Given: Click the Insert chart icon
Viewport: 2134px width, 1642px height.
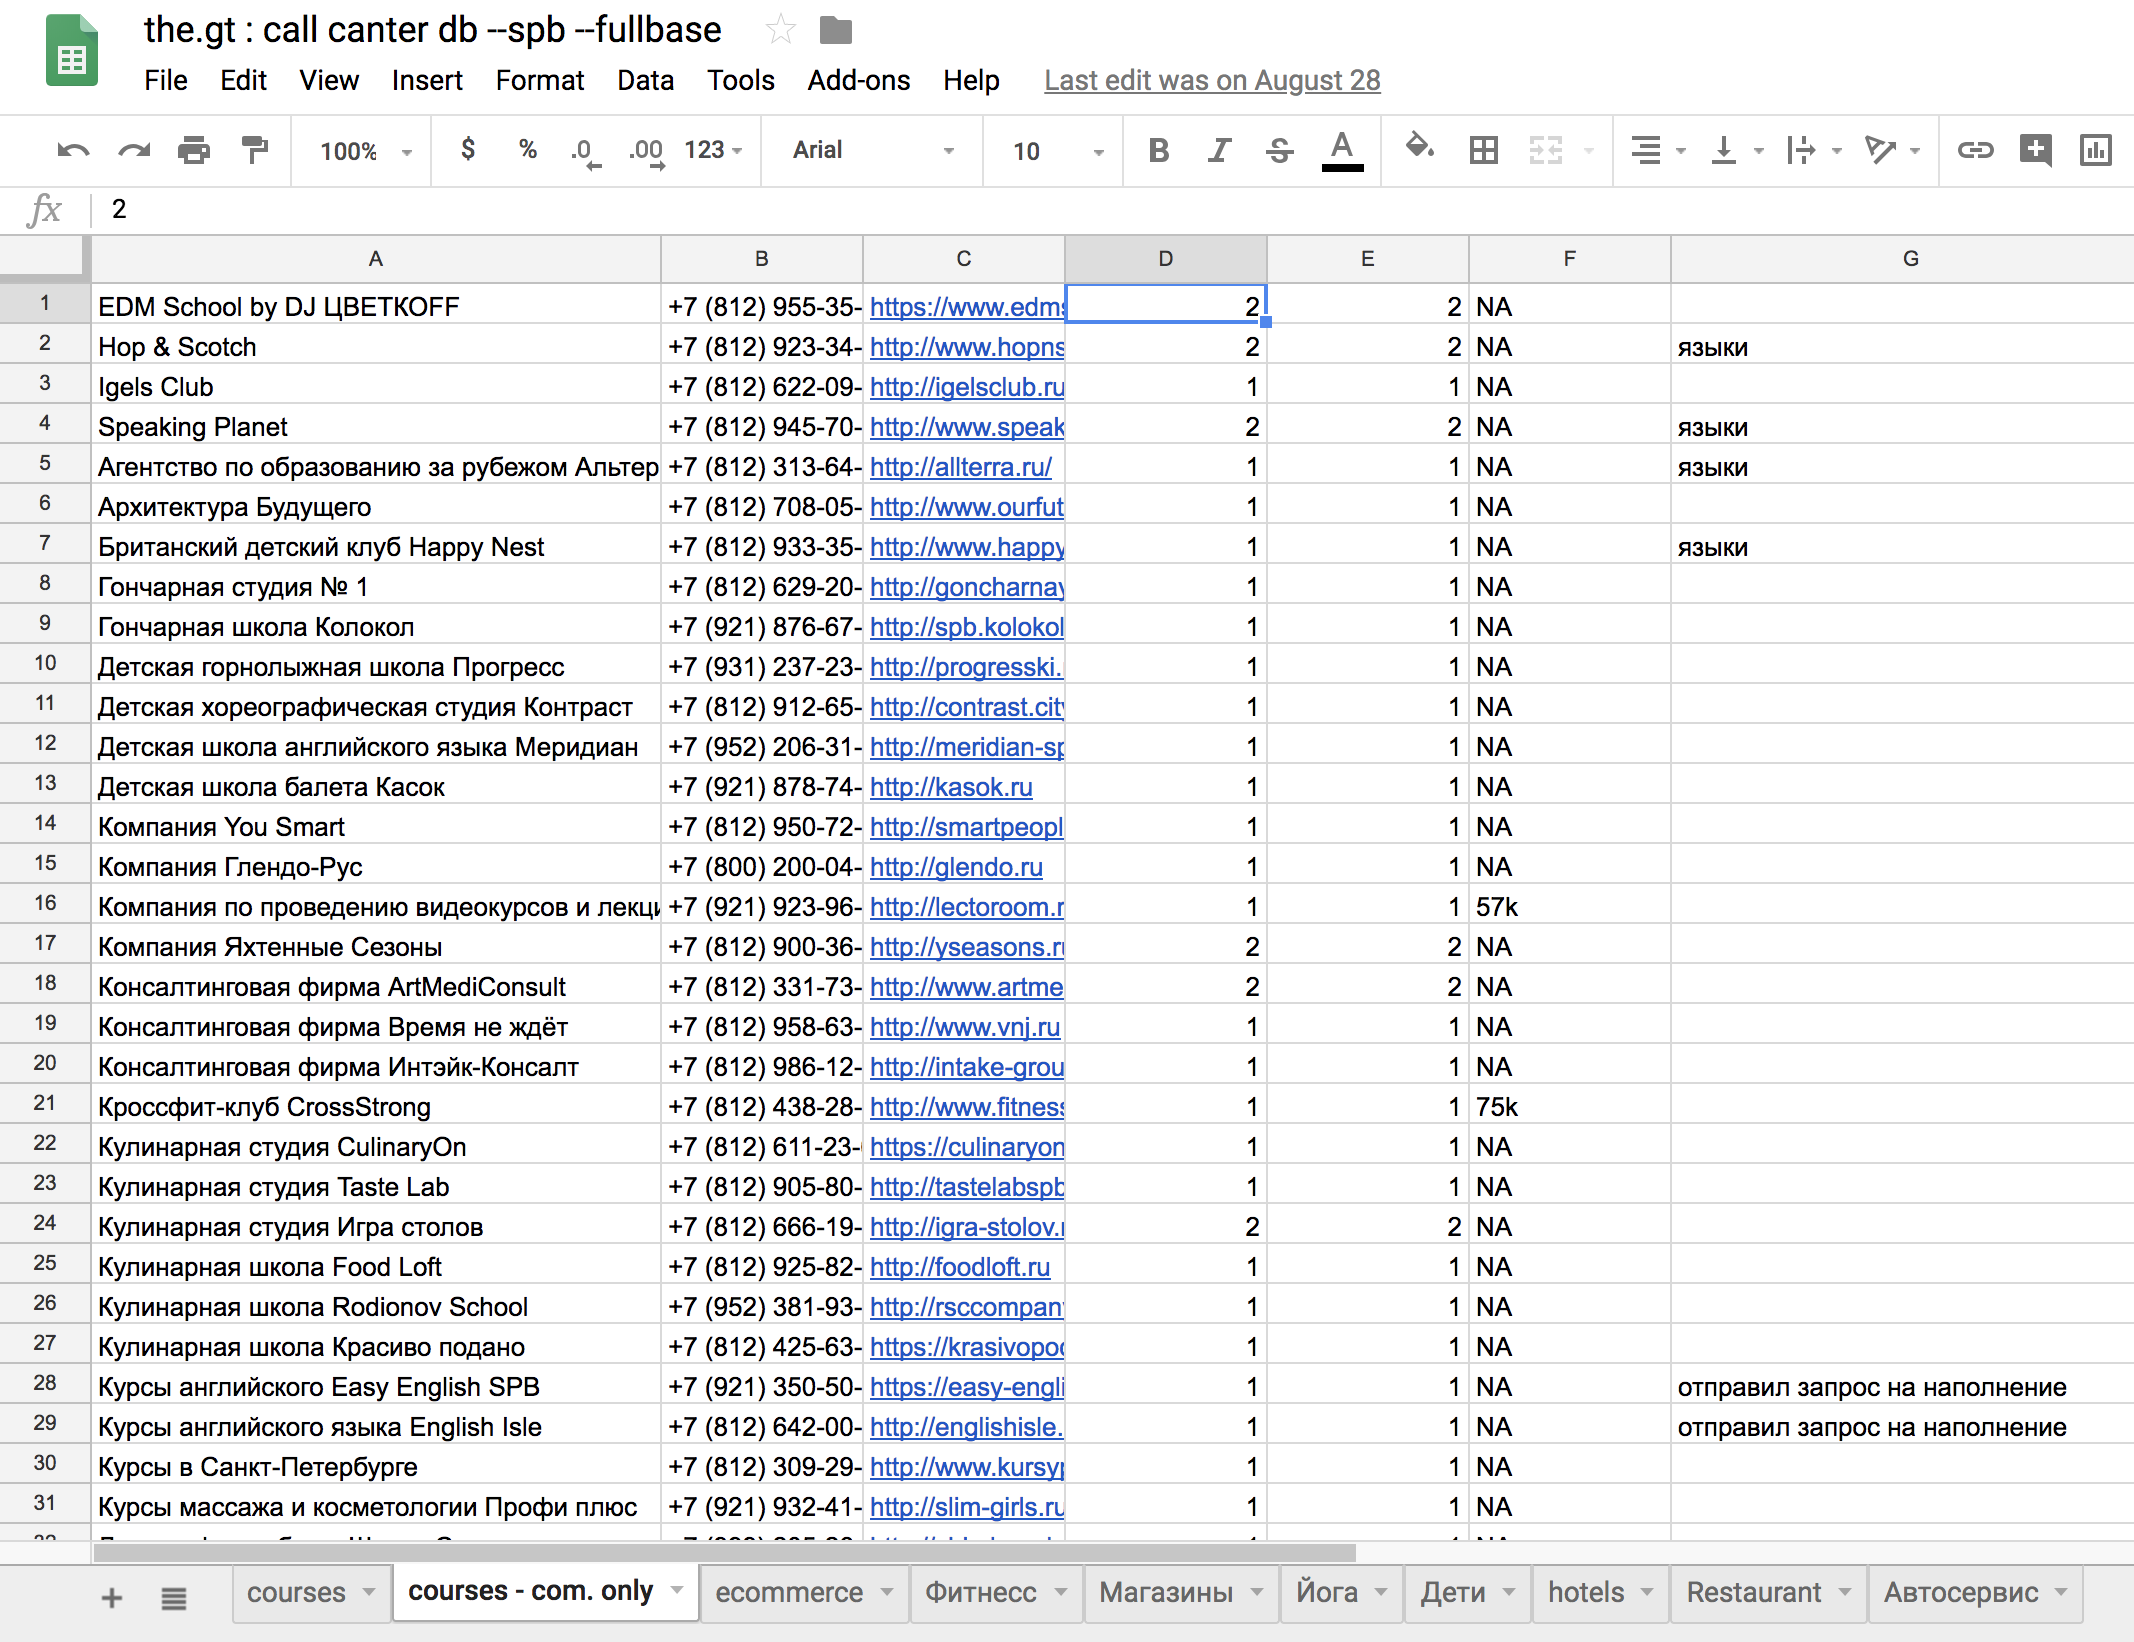Looking at the screenshot, I should [2096, 150].
